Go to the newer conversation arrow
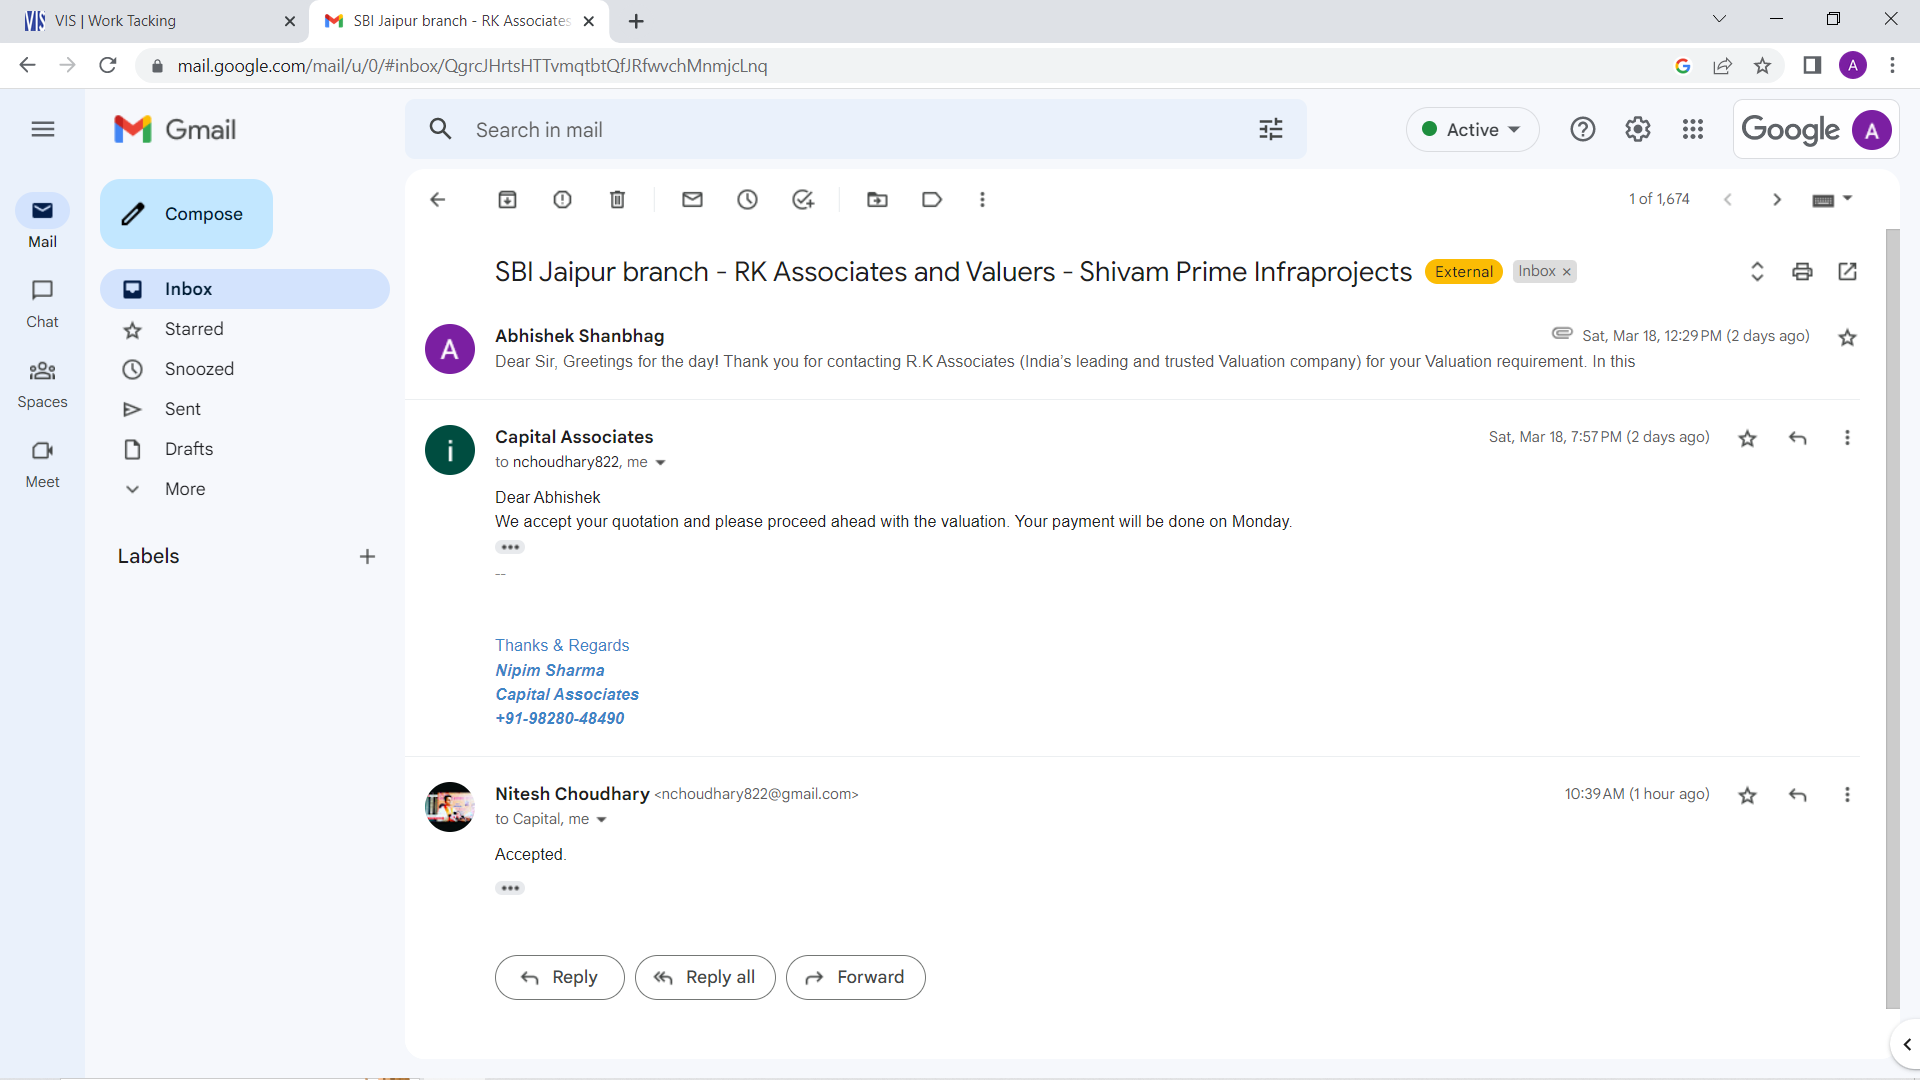1920x1080 pixels. 1727,199
